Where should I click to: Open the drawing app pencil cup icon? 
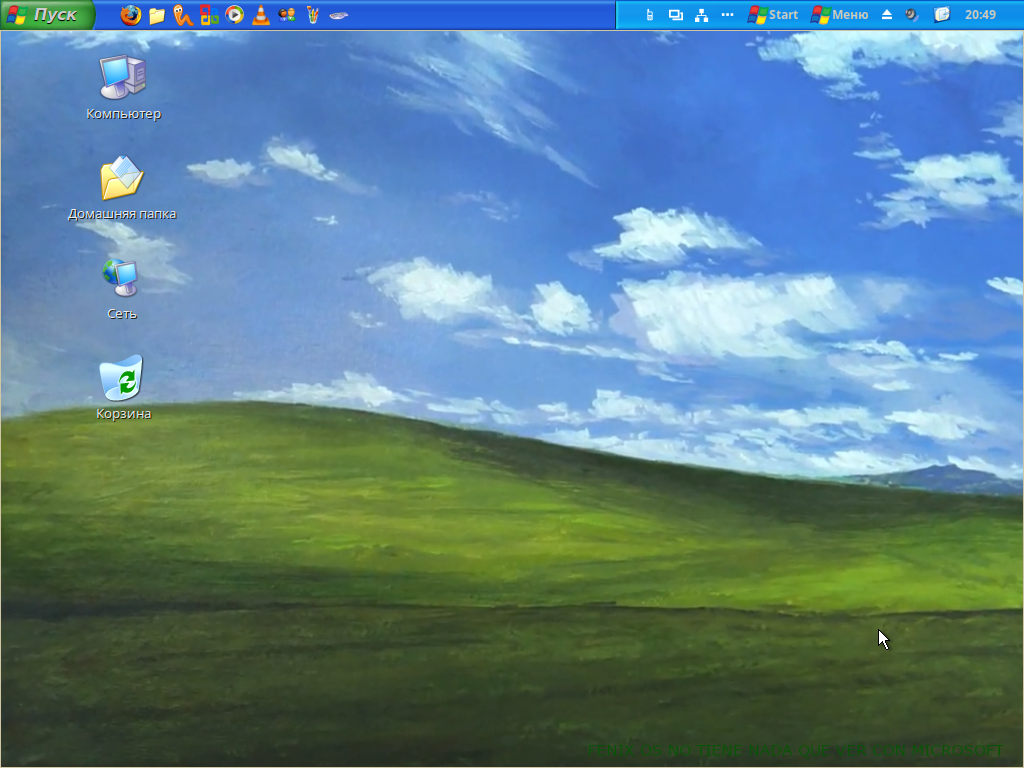click(313, 15)
